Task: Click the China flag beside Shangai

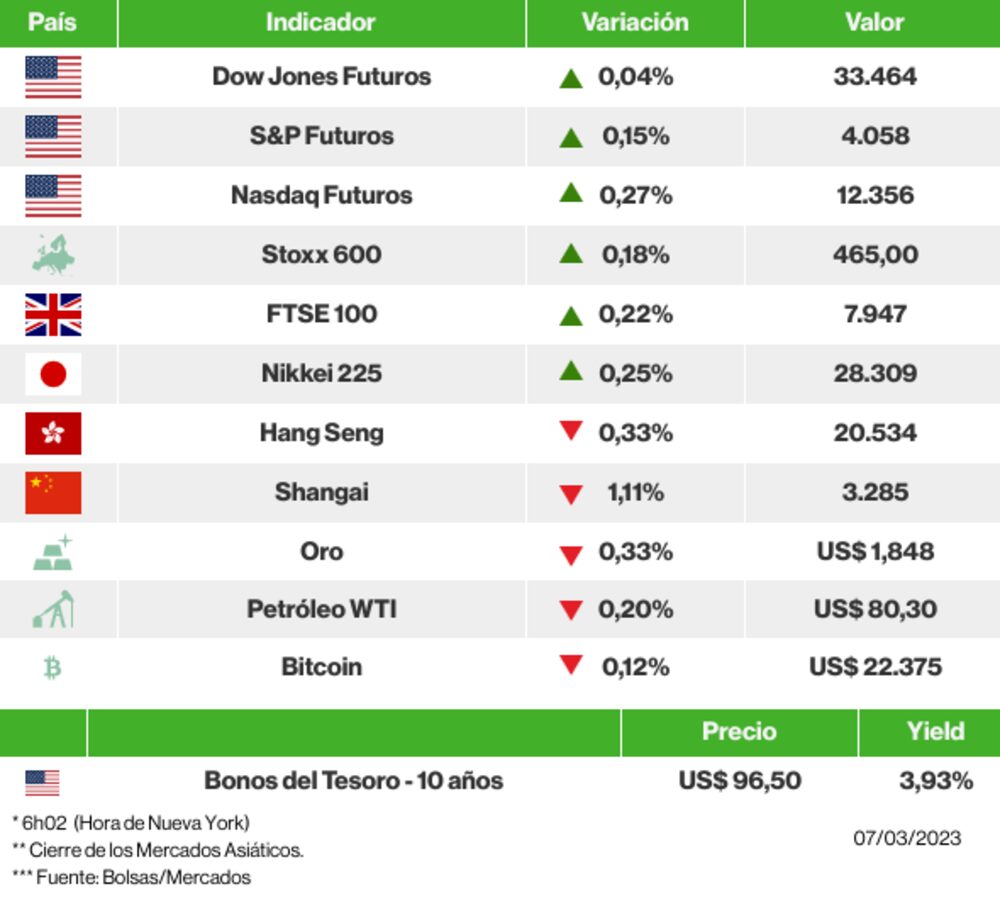Action: (53, 492)
